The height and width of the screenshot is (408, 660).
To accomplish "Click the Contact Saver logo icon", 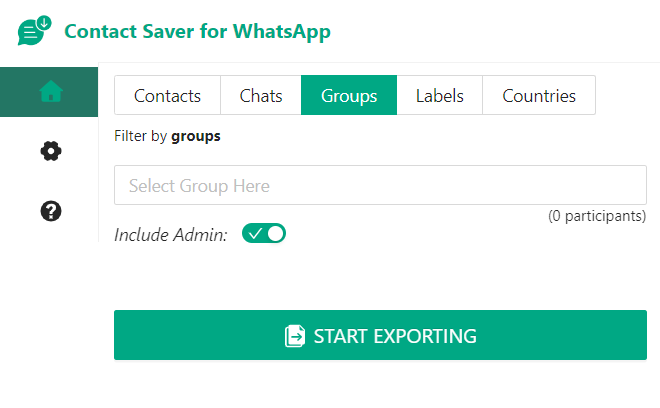I will pos(34,31).
